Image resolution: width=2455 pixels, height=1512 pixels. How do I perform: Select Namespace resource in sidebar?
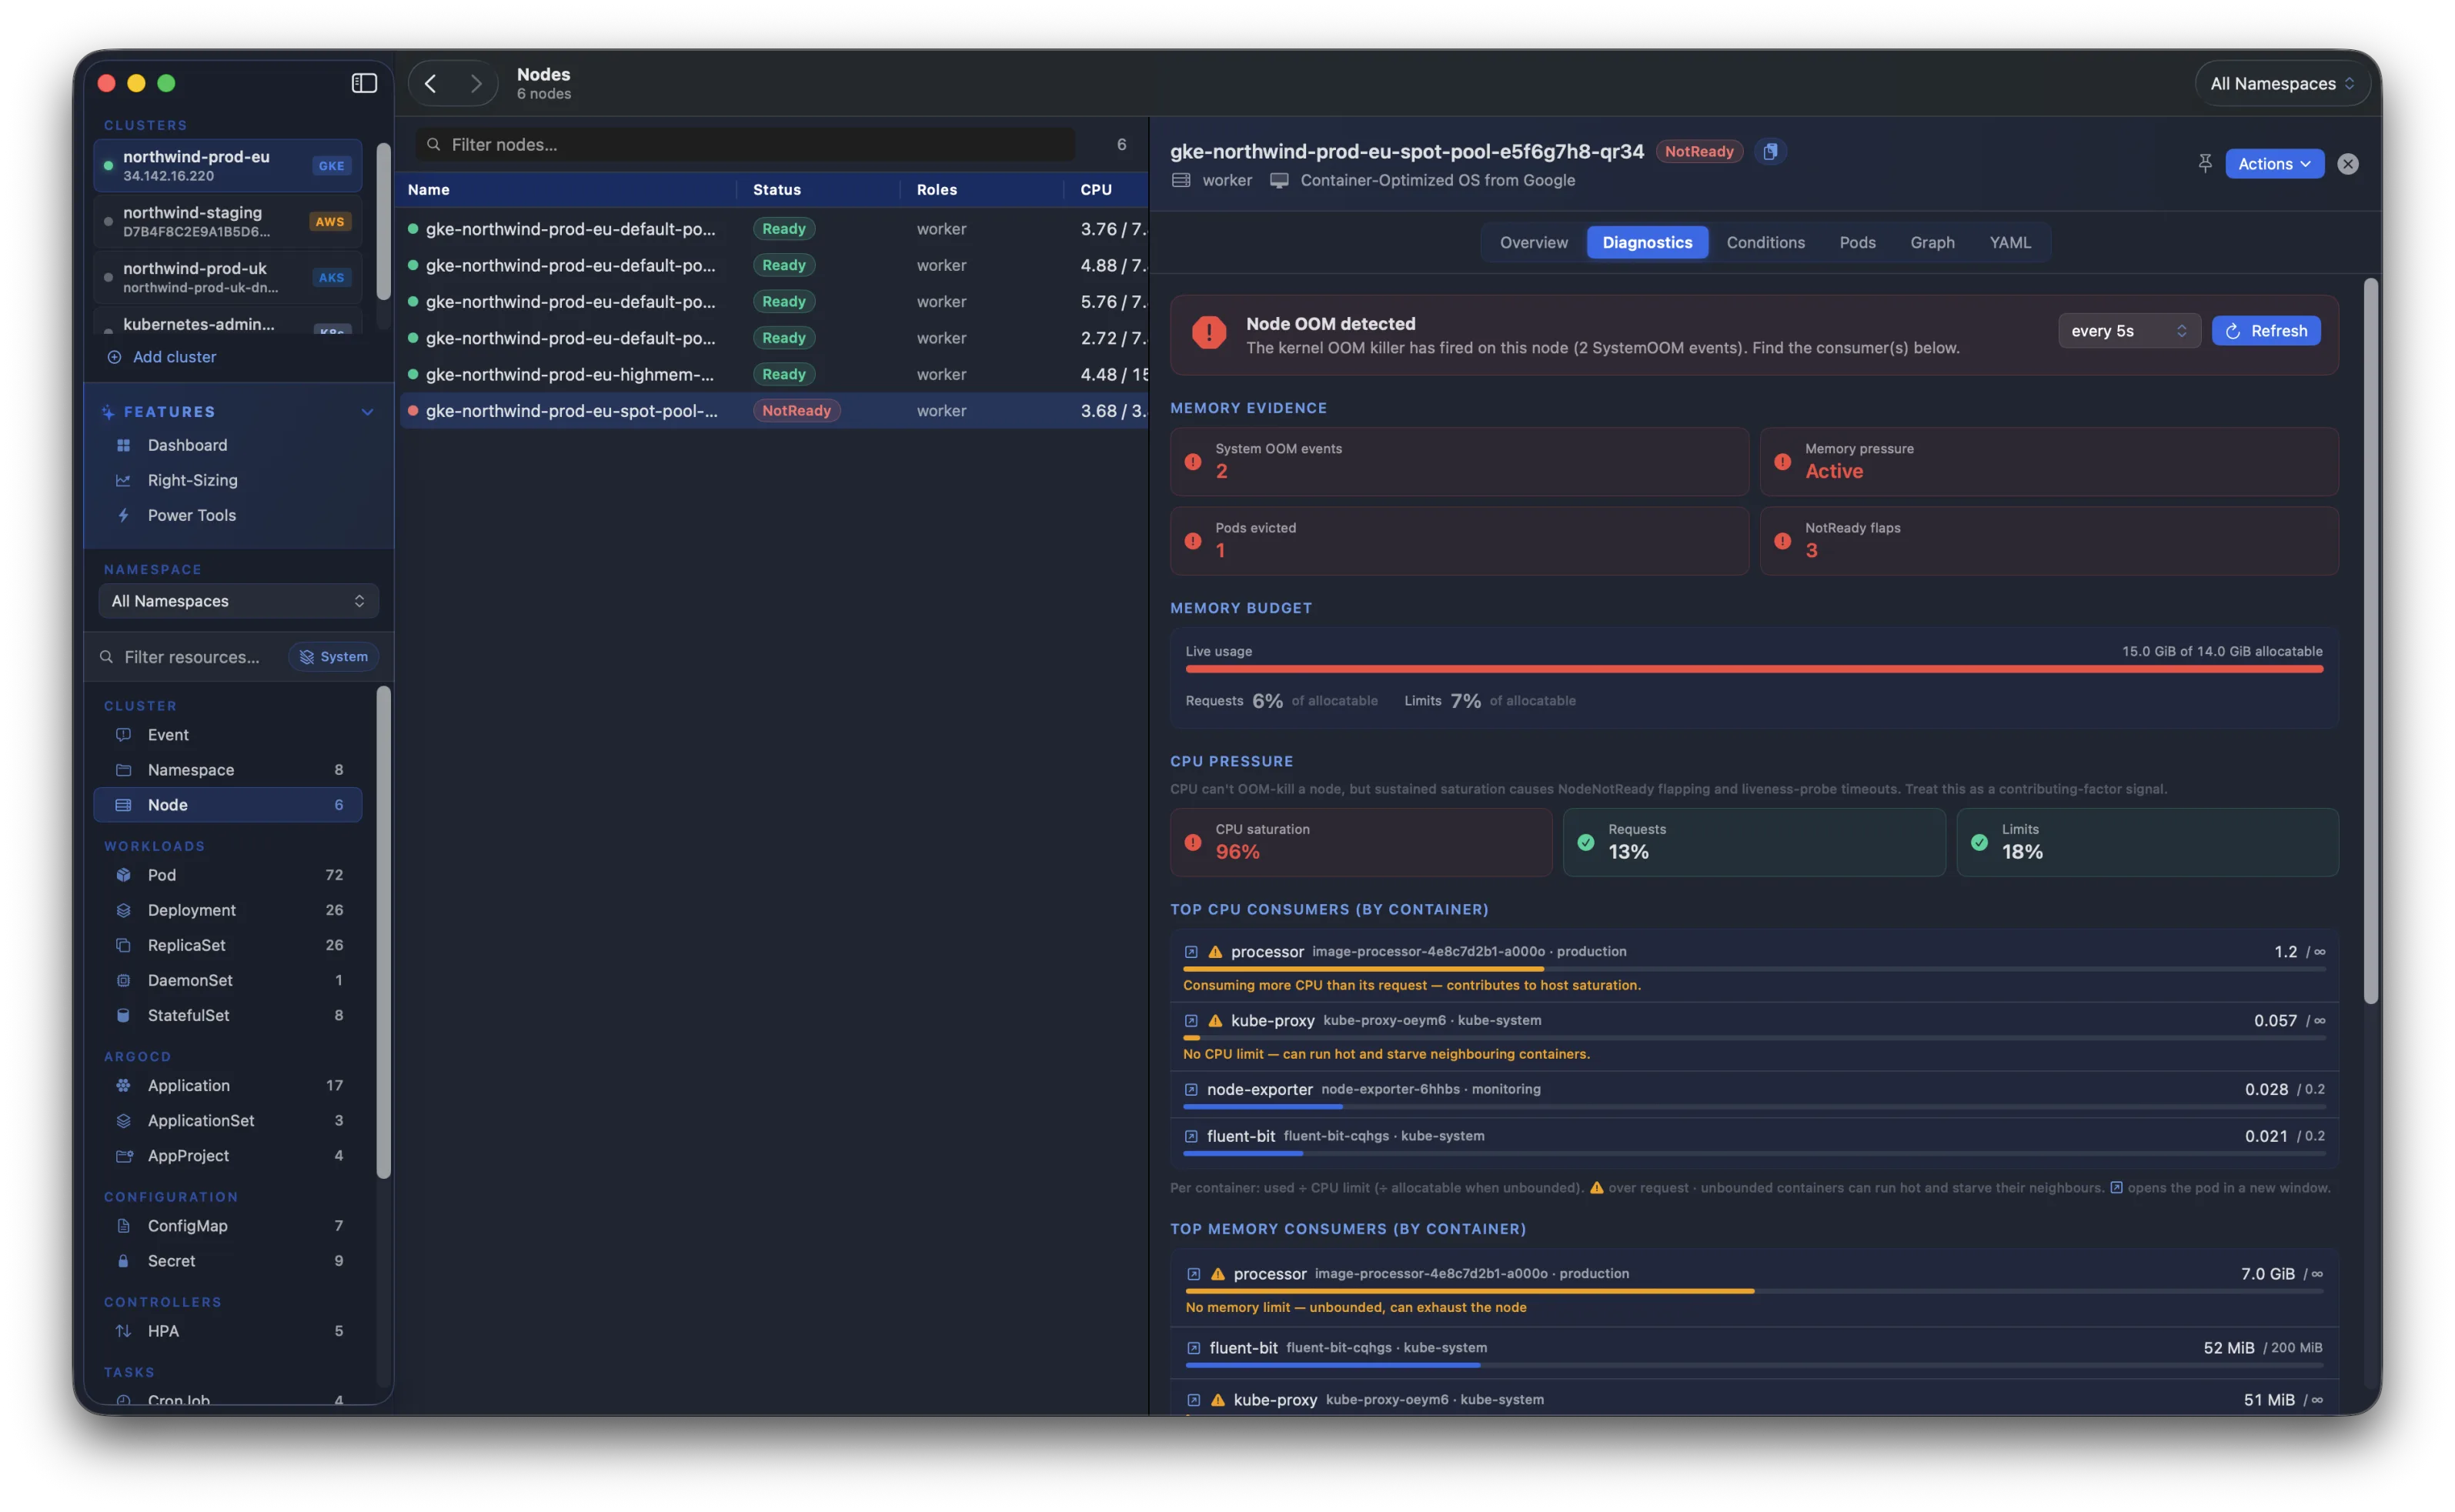point(228,770)
